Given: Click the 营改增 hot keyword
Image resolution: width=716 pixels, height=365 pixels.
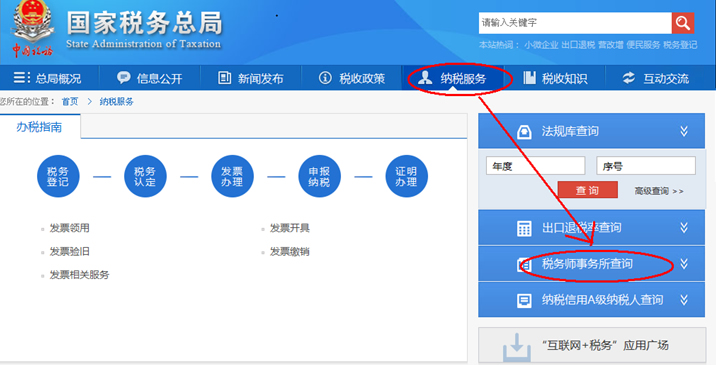Looking at the screenshot, I should click(611, 45).
